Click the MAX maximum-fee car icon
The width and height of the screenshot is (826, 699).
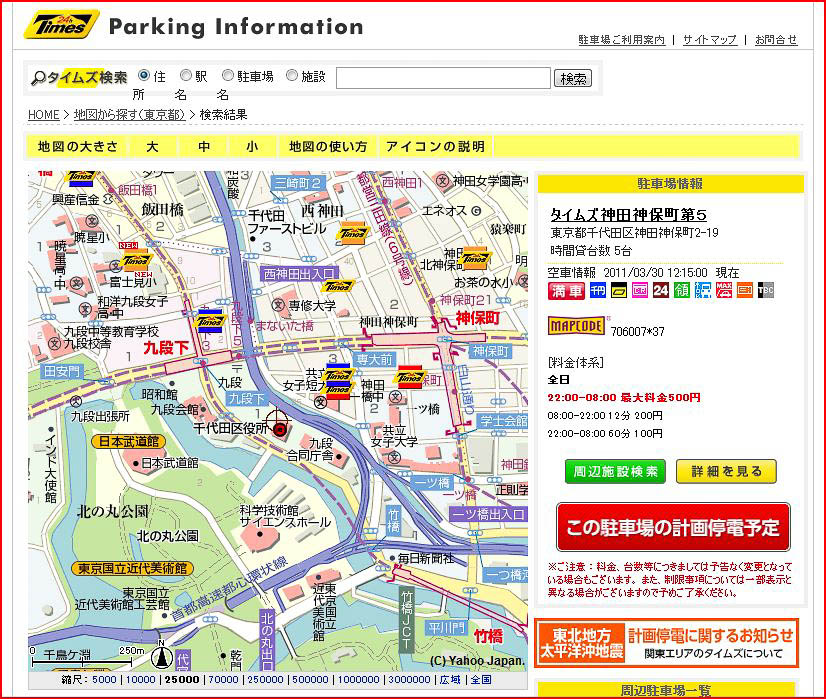pyautogui.click(x=723, y=291)
